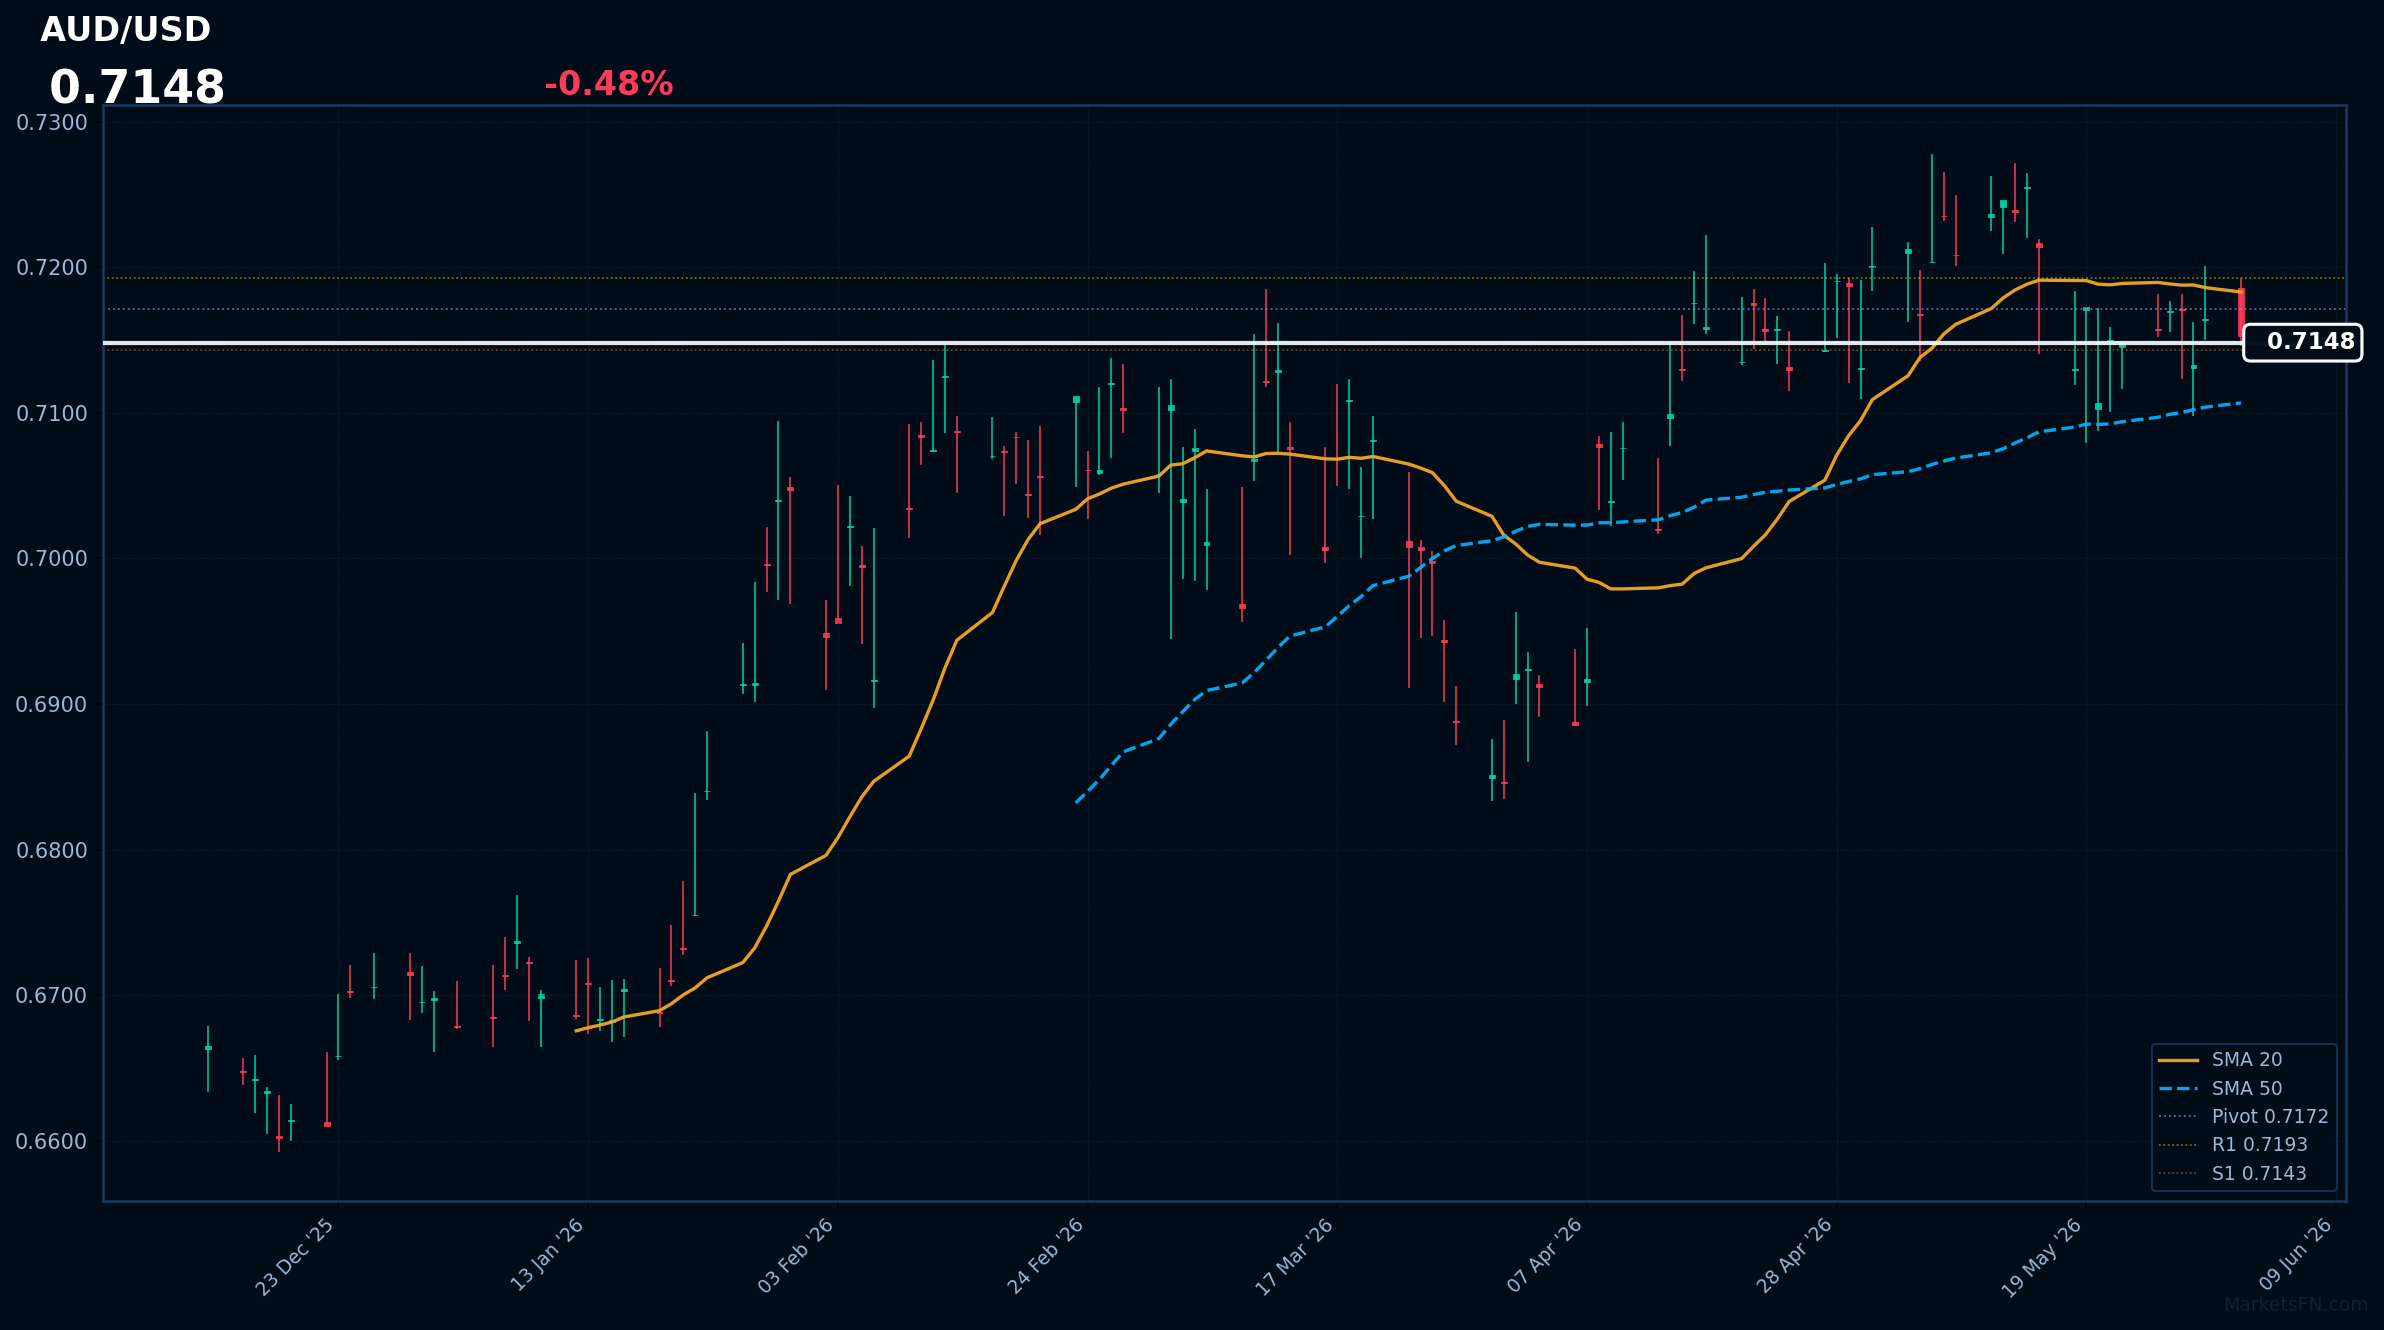This screenshot has height=1330, width=2384.
Task: Click the 24 Feb '26 date label
Action: pyautogui.click(x=1046, y=1256)
